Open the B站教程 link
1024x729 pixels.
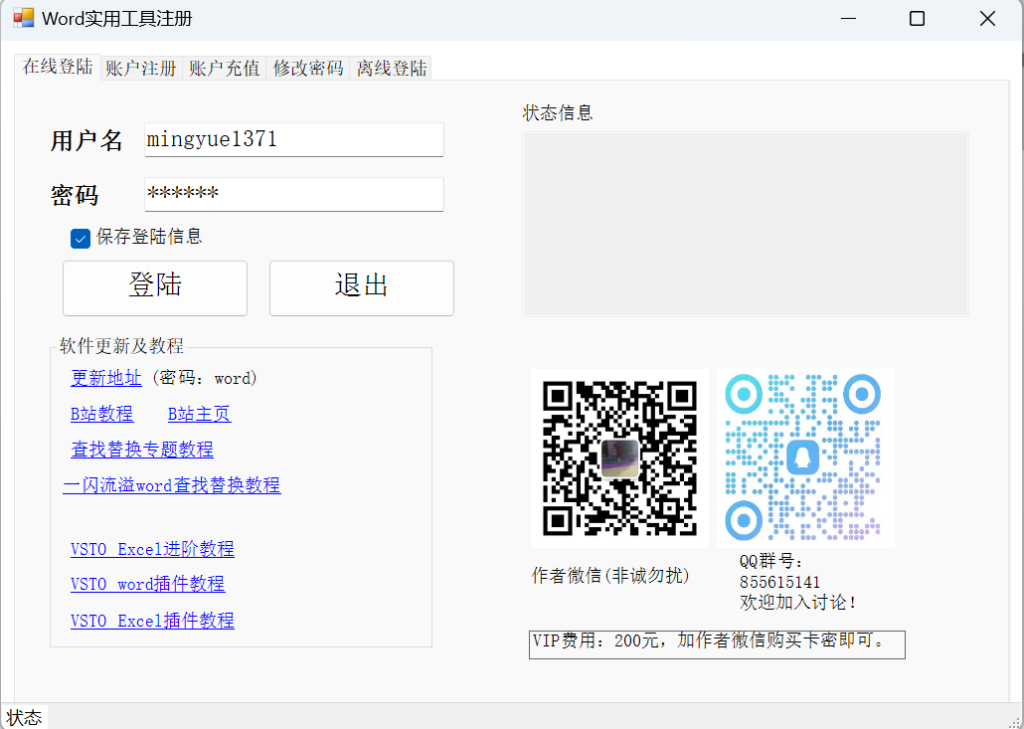(101, 414)
